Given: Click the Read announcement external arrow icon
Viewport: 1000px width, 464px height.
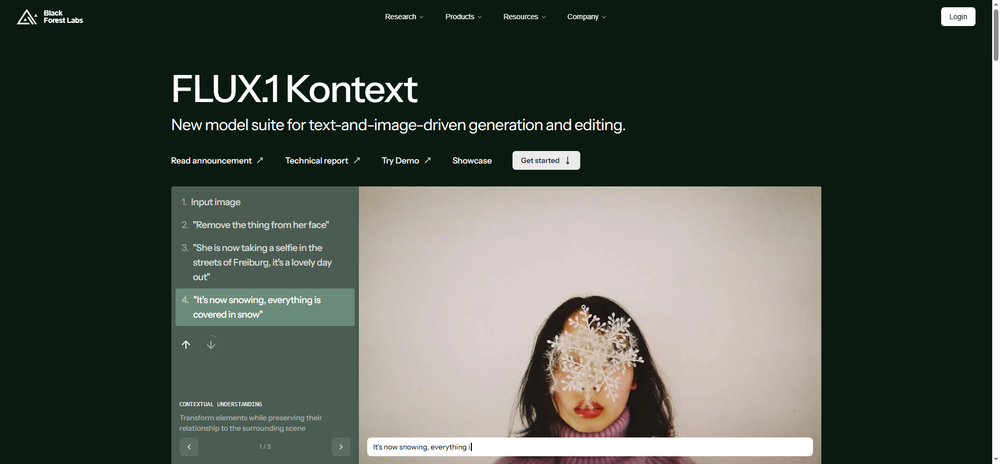Looking at the screenshot, I should point(260,161).
